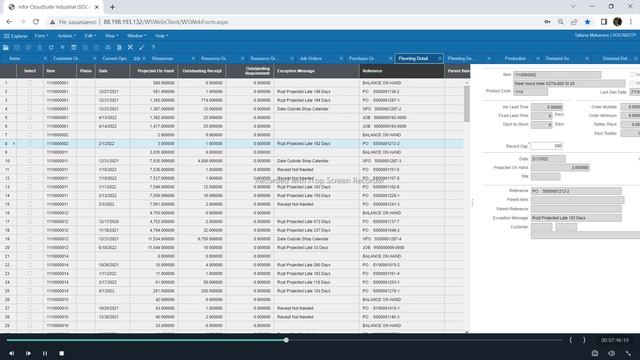
Task: Open a new browser tab with the plus icon
Action: pos(112,7)
